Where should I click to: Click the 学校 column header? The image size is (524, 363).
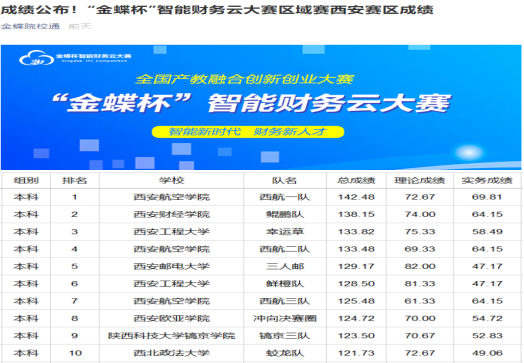tap(171, 180)
